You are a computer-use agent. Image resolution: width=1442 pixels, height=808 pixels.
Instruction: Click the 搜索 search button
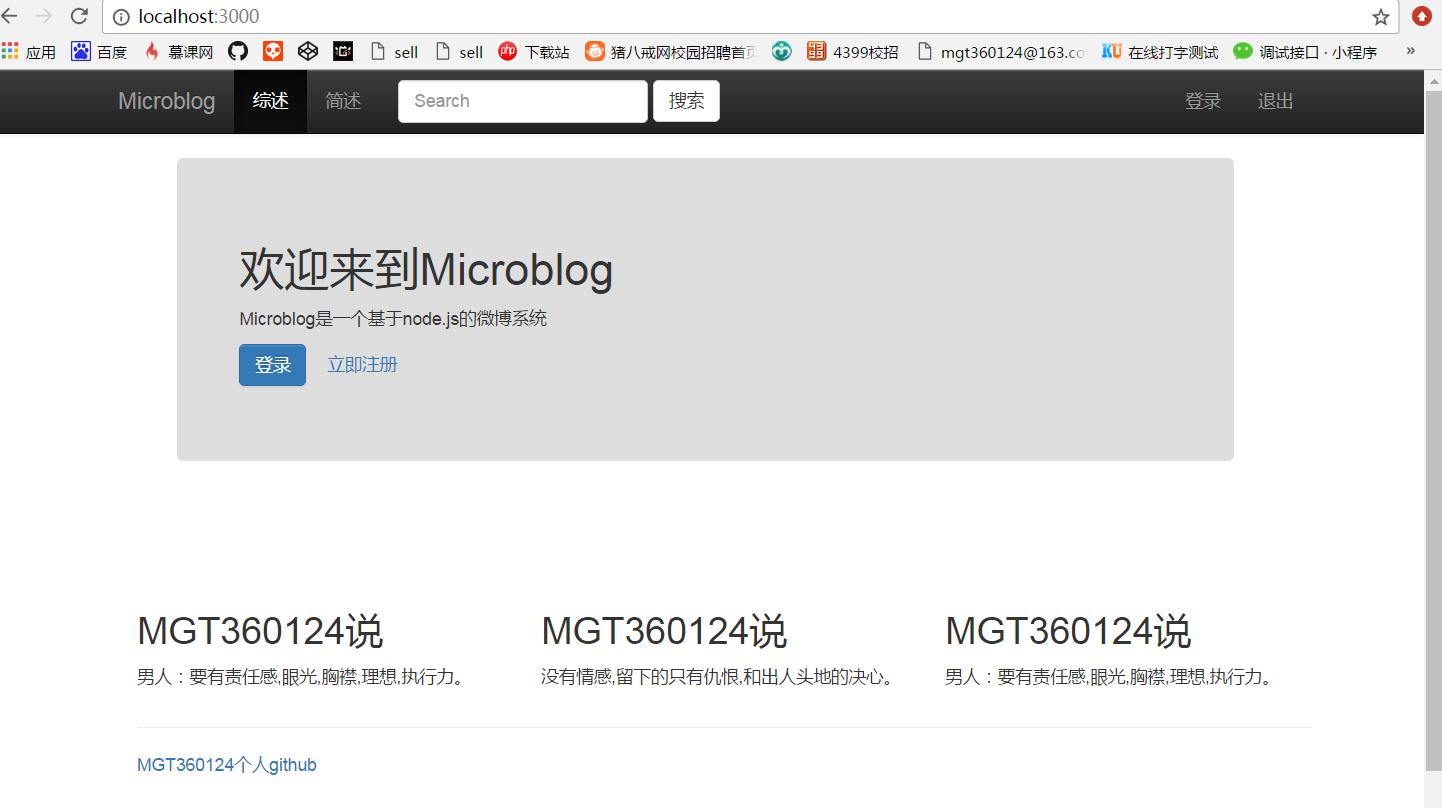686,100
